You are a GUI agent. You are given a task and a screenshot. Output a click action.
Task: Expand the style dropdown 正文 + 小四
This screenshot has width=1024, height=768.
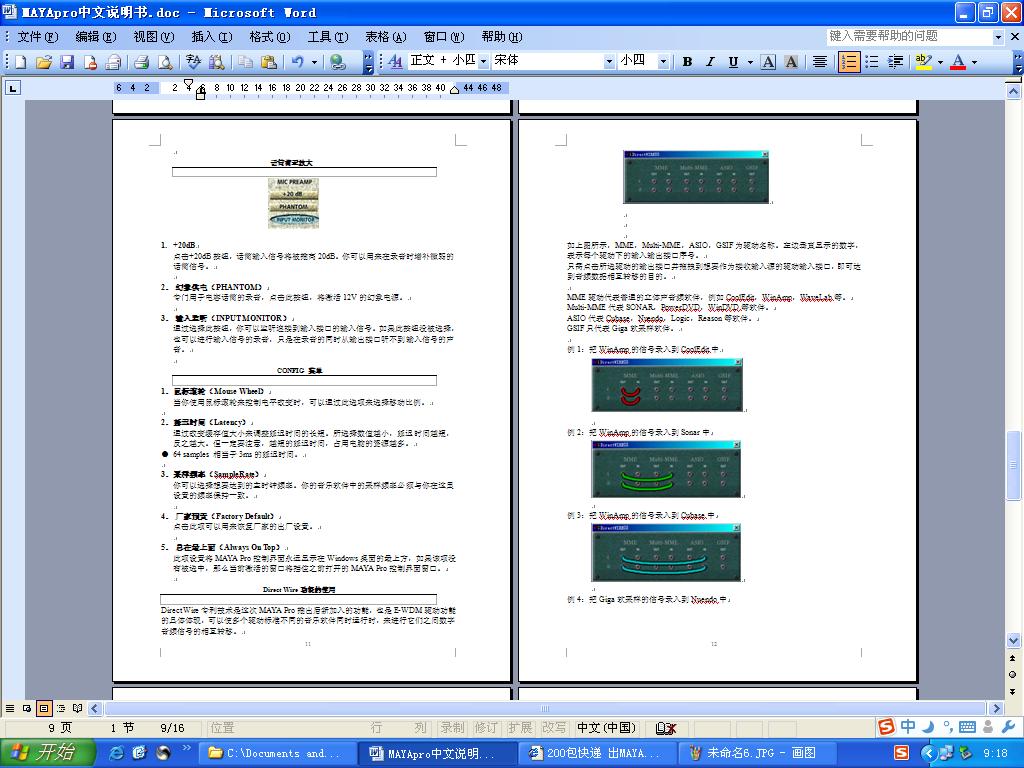(484, 61)
